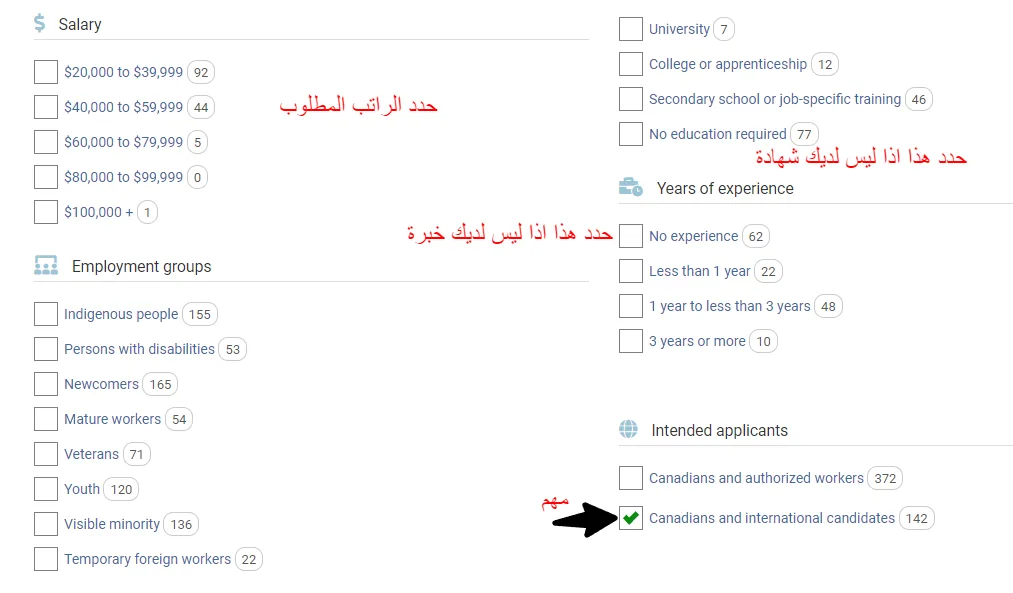Check the "Youth" employment group
Screen dimensions: 1013x593
[45, 488]
